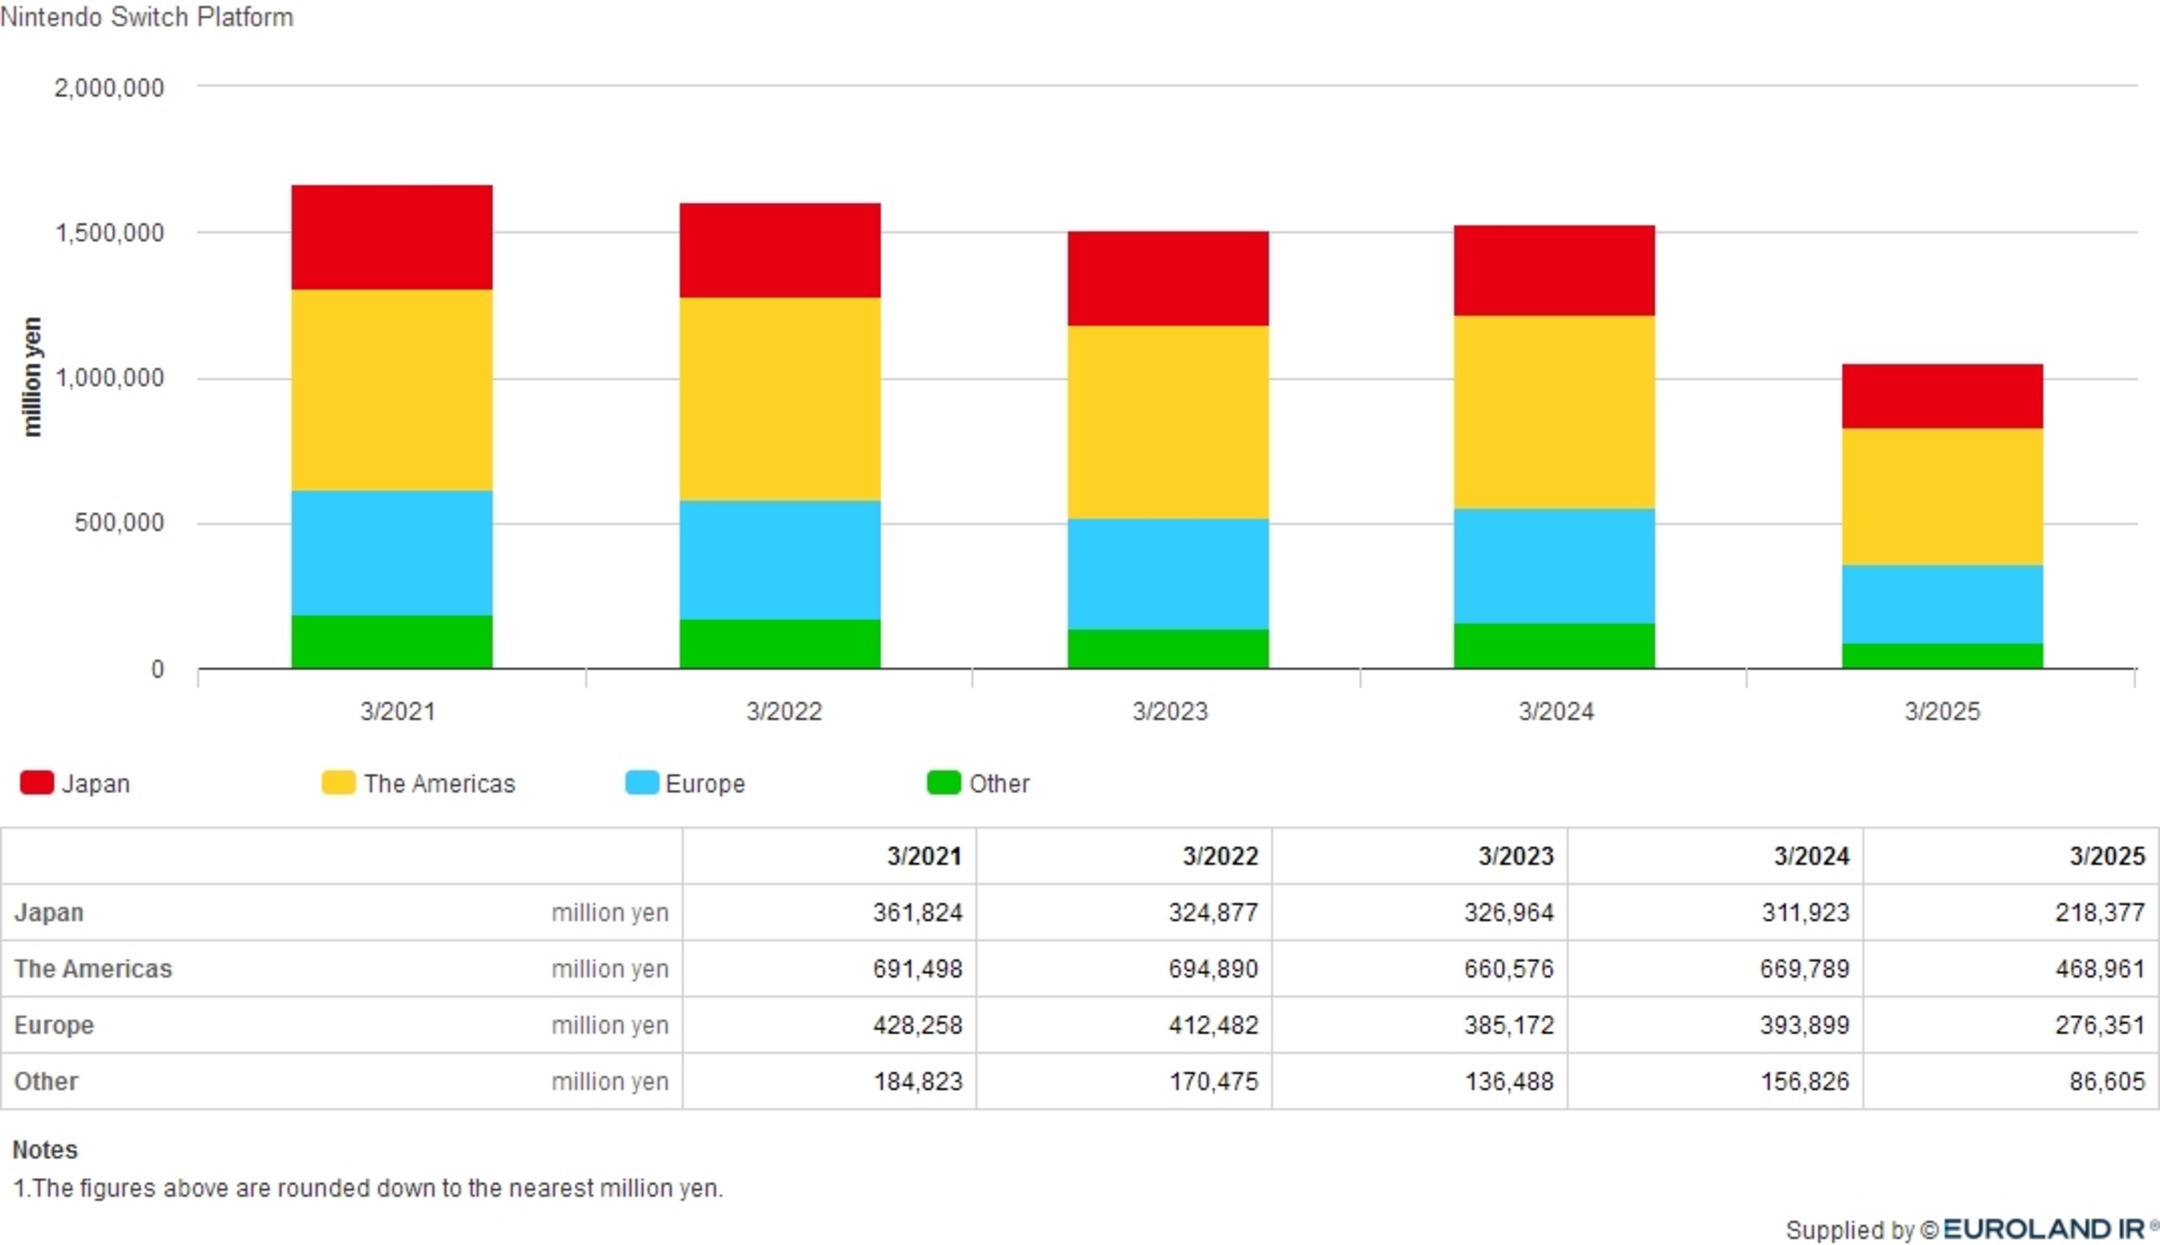This screenshot has height=1245, width=2160.
Task: Click the 3/2022 table column header
Action: click(x=1220, y=856)
